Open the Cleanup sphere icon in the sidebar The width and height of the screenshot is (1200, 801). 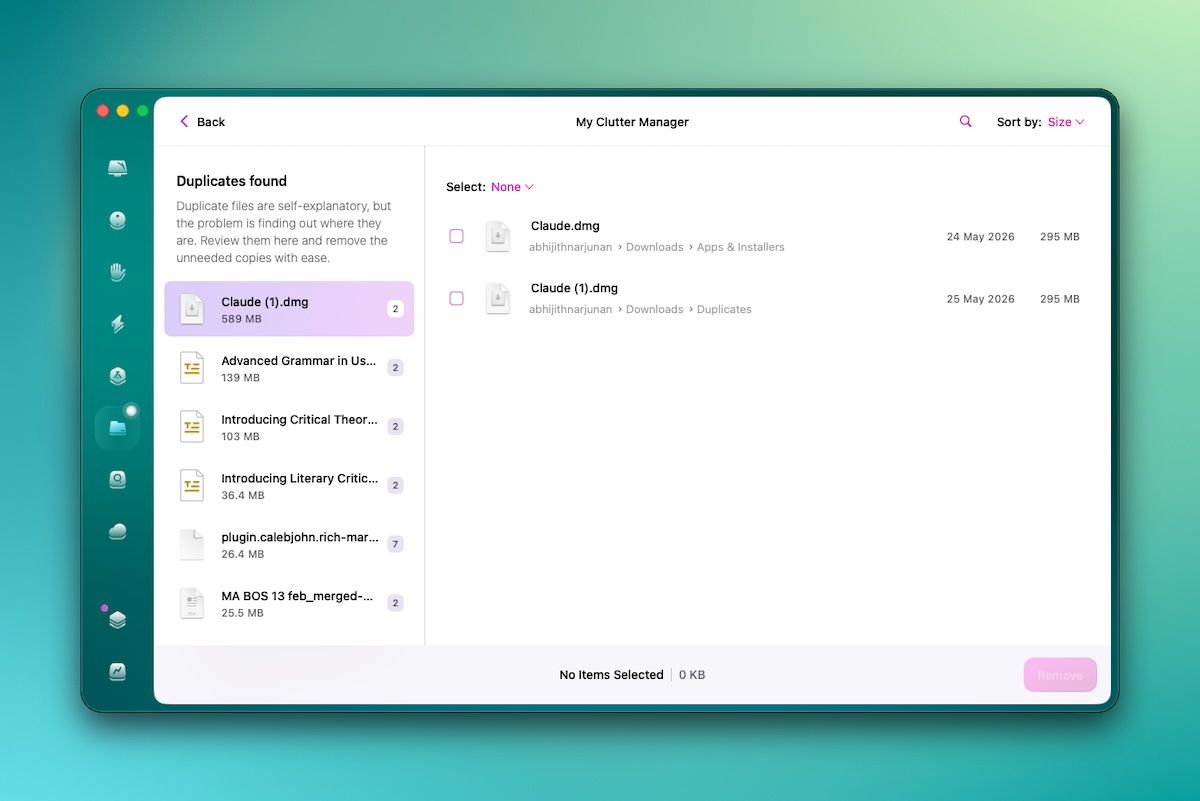(117, 220)
